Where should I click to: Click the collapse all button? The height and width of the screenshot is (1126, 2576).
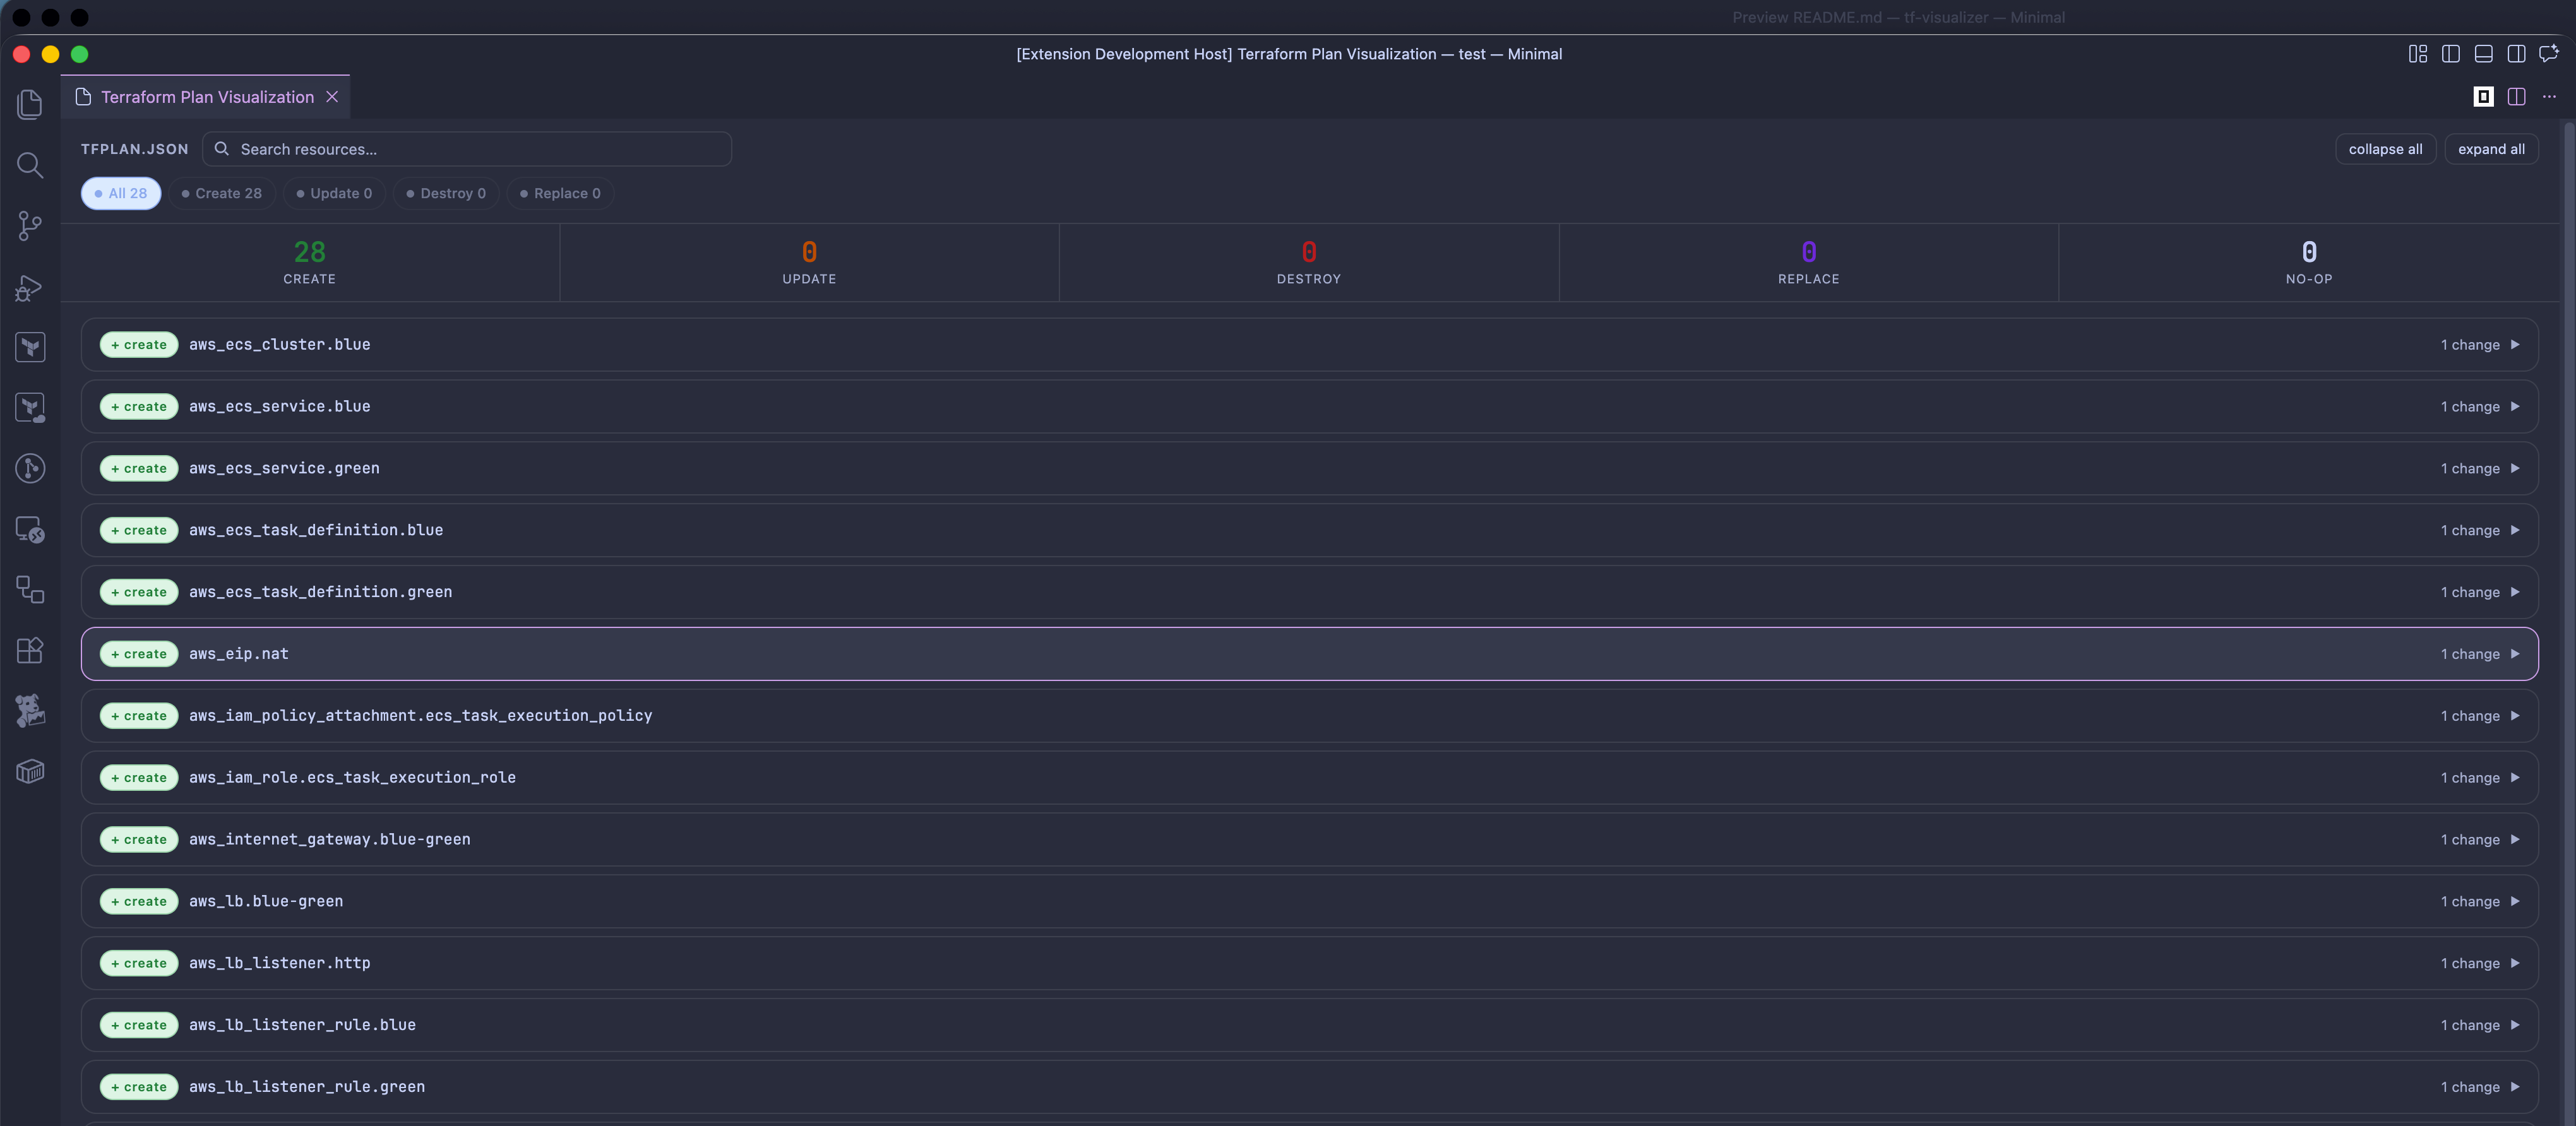click(2385, 149)
